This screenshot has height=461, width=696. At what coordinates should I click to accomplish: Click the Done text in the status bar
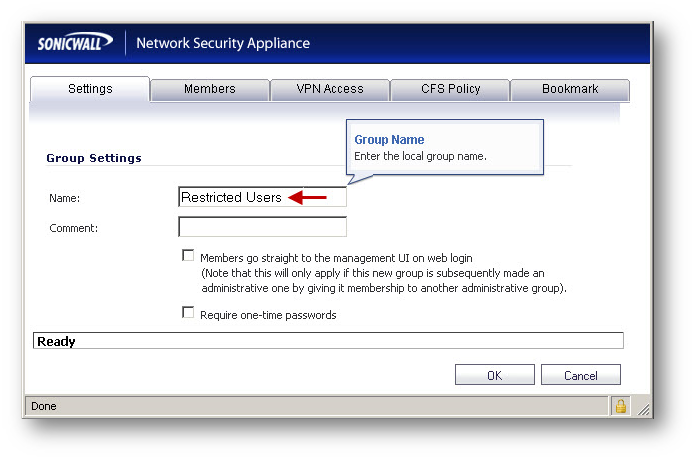44,406
